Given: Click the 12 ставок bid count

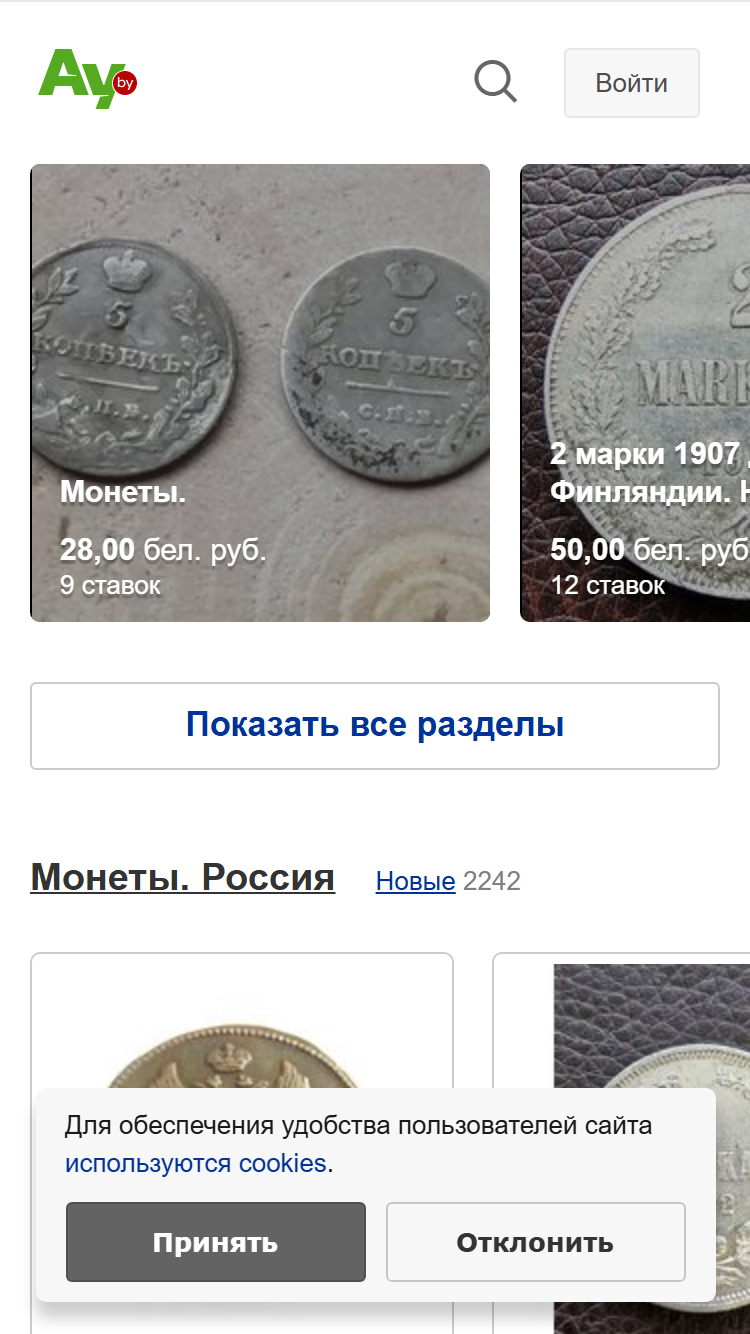Looking at the screenshot, I should 607,585.
